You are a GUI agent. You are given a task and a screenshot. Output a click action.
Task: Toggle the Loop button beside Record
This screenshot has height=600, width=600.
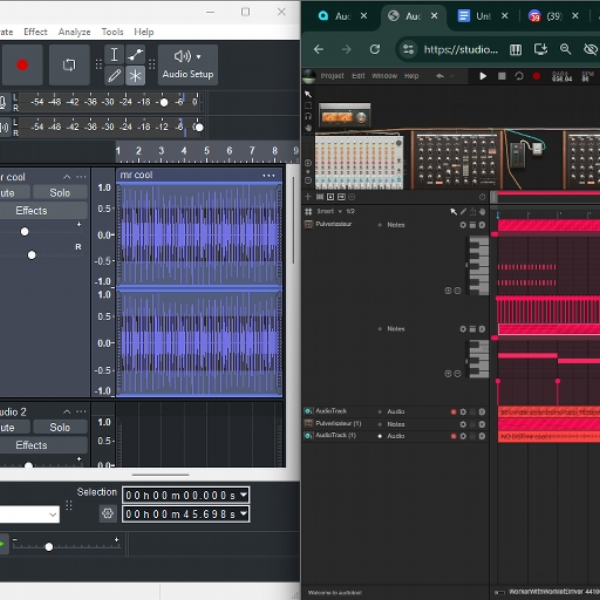69,65
